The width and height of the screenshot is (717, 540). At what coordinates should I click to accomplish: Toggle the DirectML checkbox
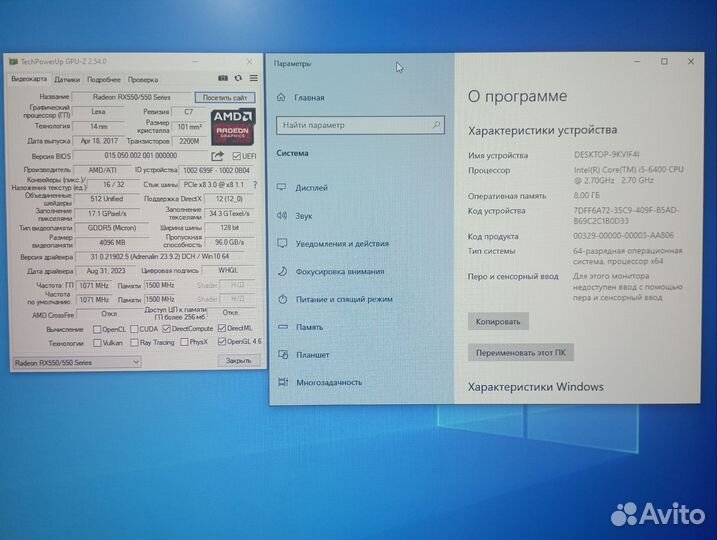[x=222, y=328]
